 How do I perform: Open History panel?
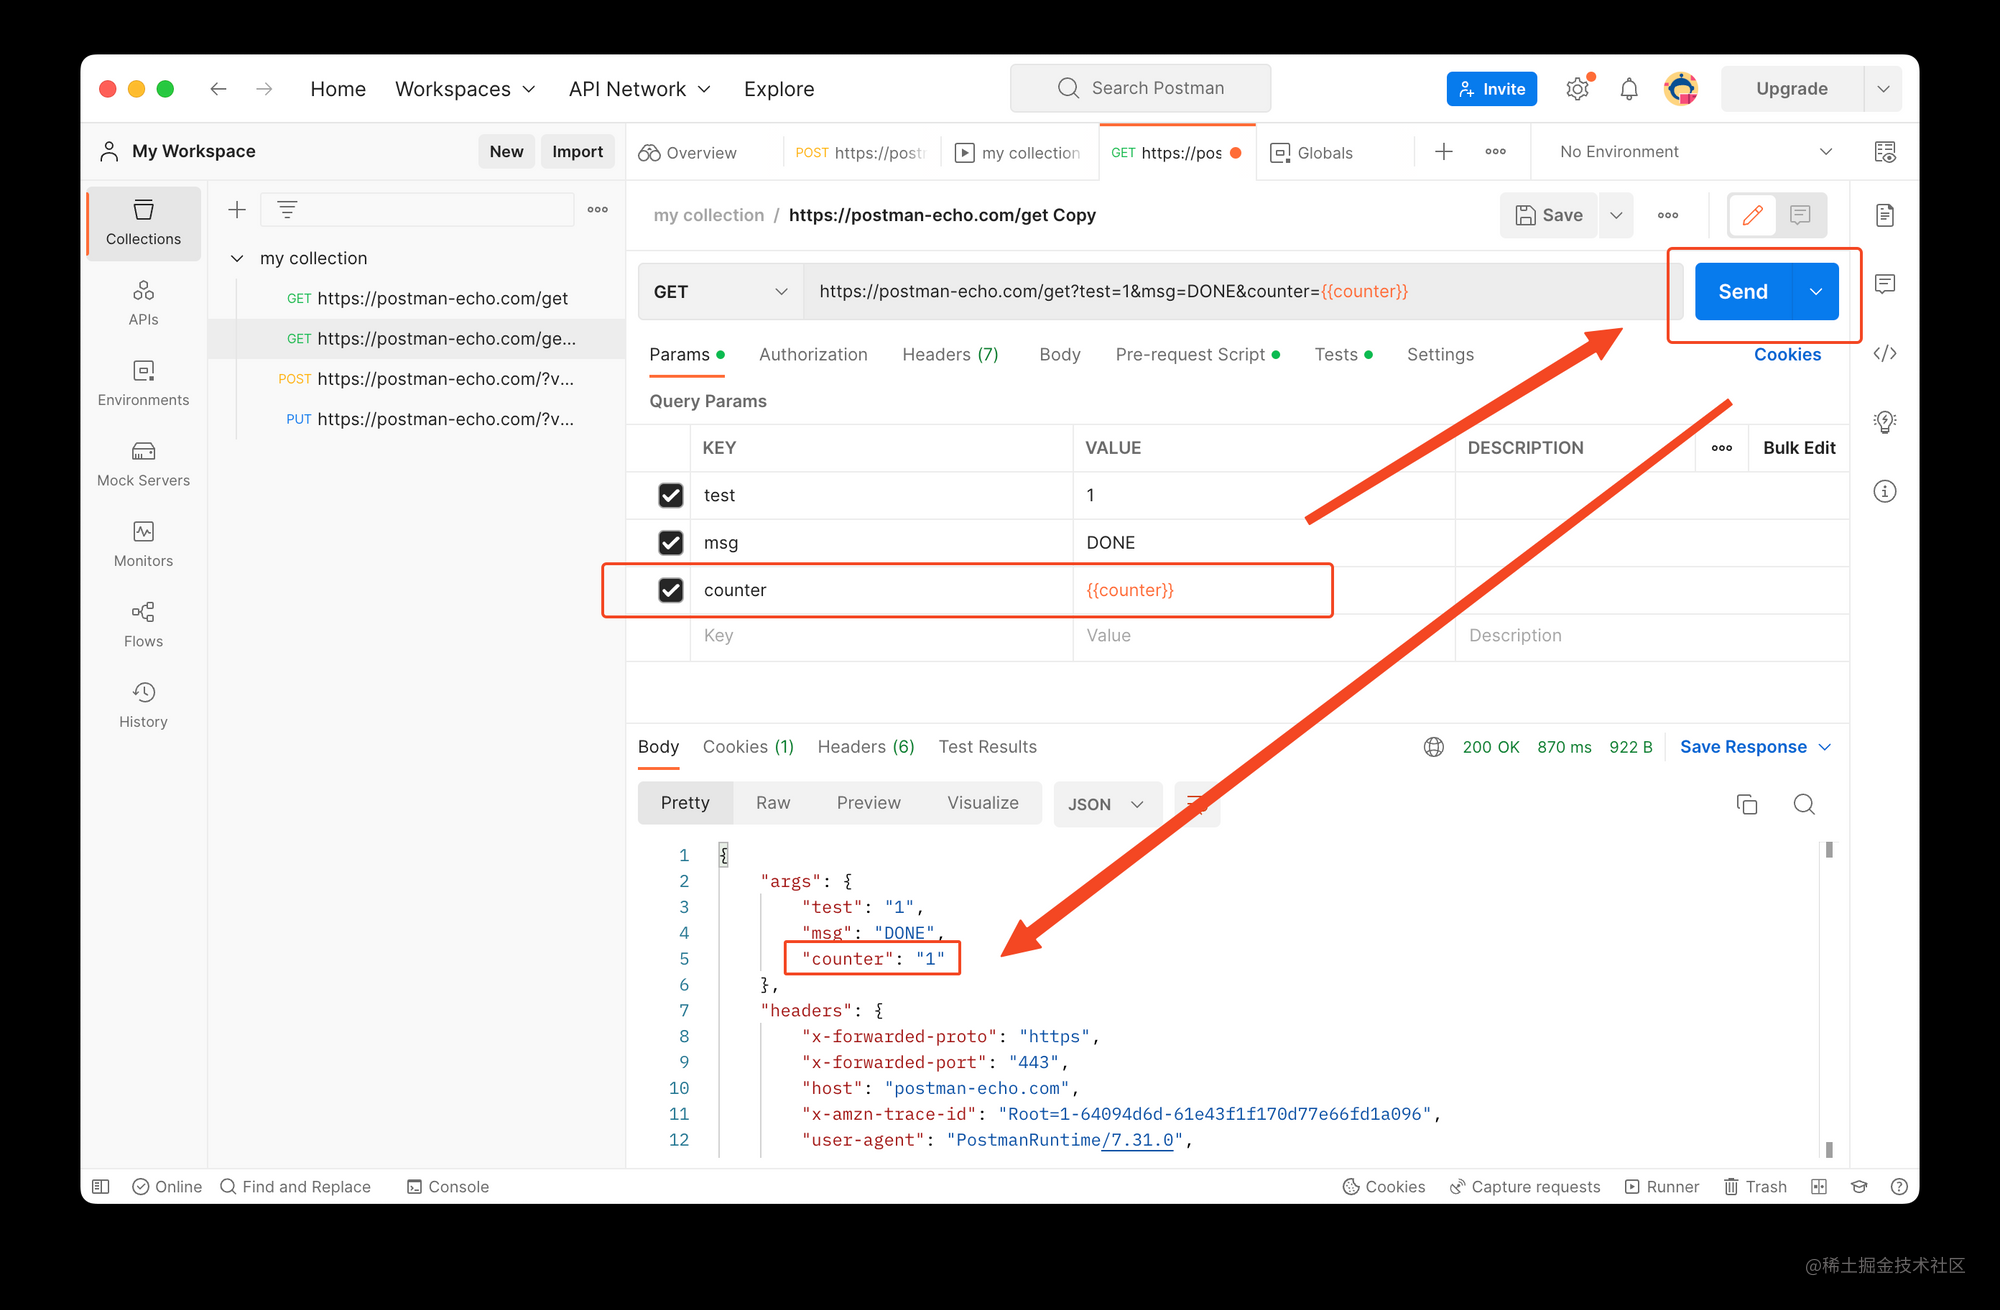(x=143, y=702)
